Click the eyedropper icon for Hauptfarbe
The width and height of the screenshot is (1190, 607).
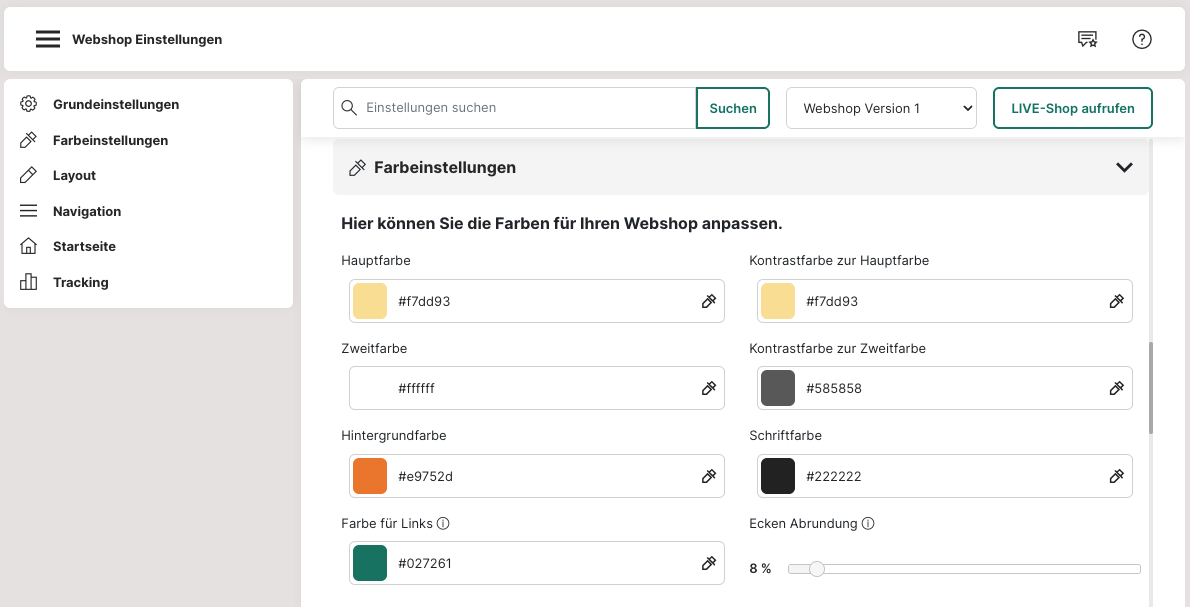click(x=709, y=301)
